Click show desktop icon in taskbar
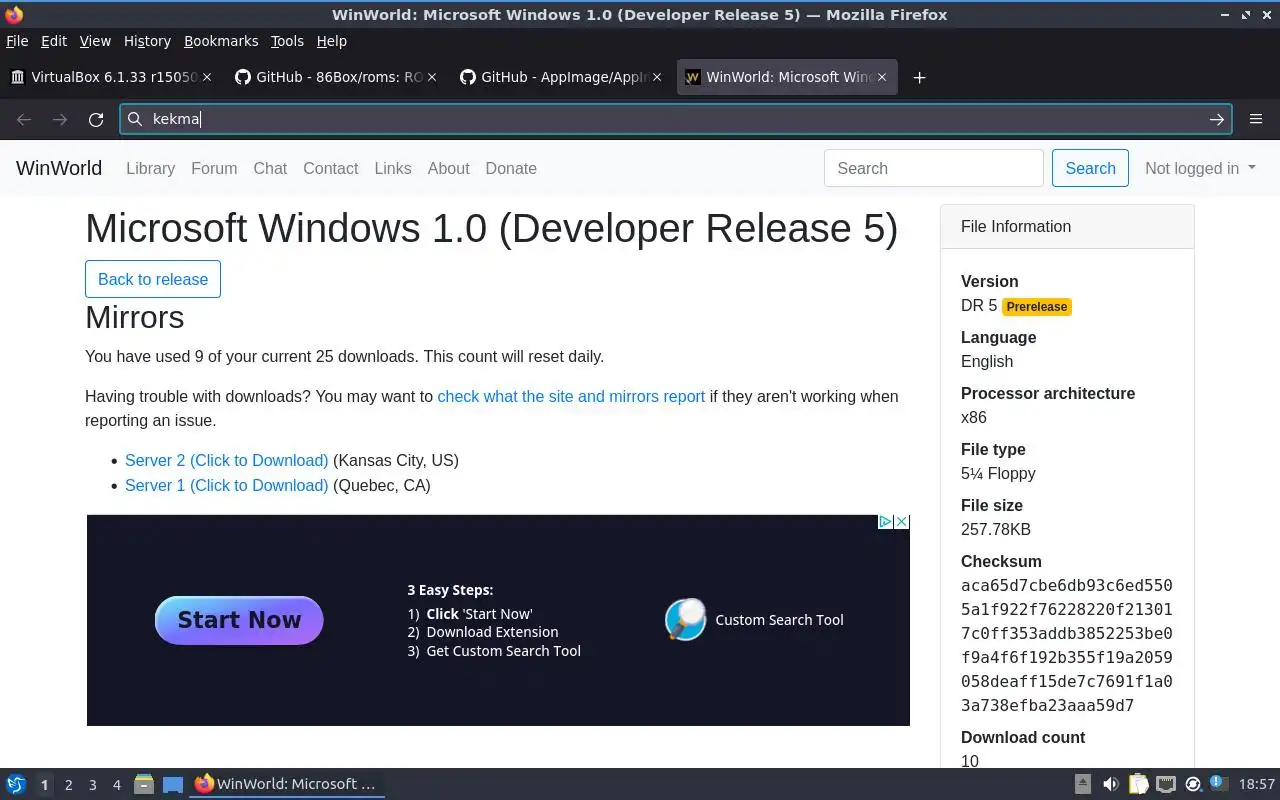 tap(173, 784)
